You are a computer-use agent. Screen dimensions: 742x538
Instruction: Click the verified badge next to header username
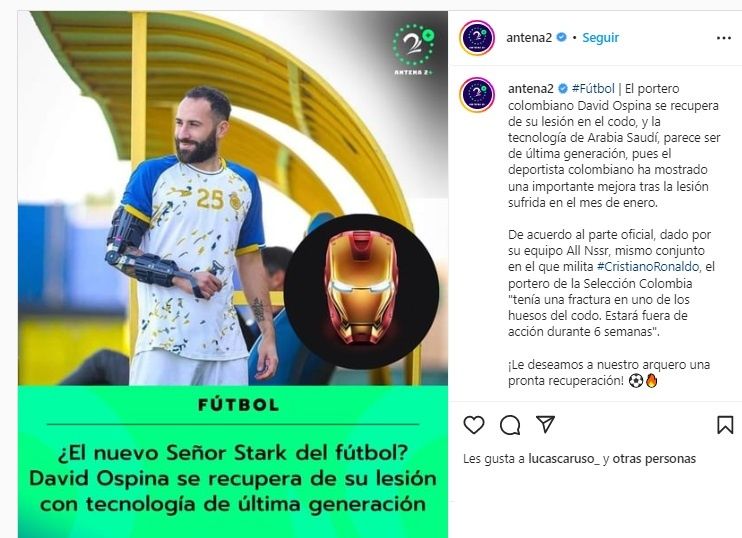561,37
